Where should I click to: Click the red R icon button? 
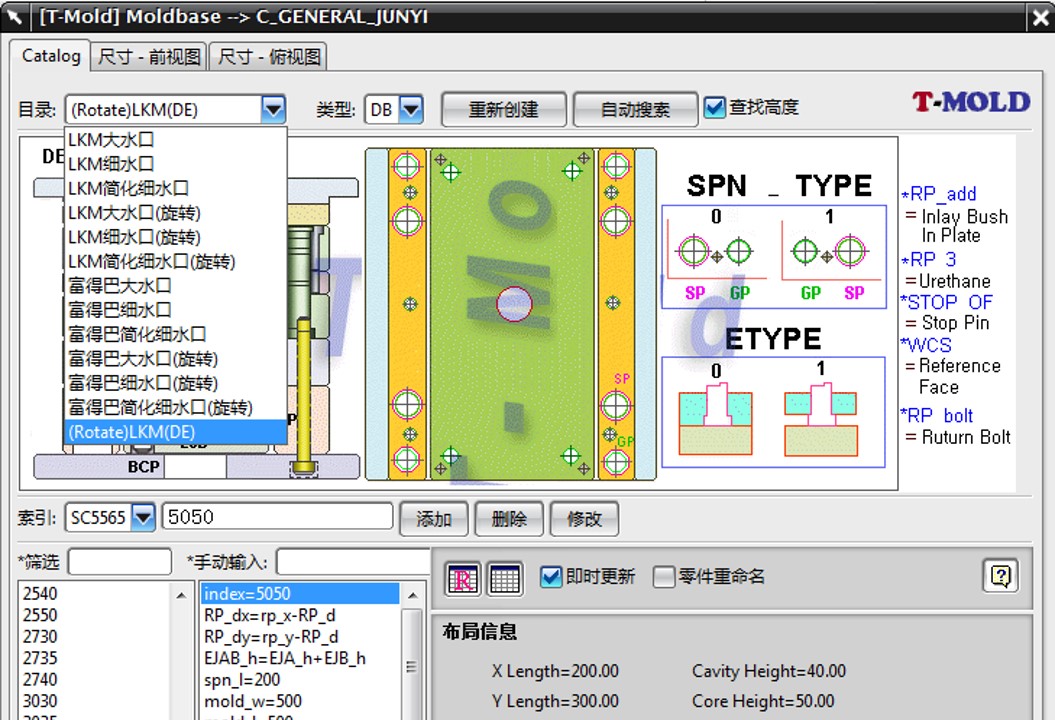pyautogui.click(x=463, y=579)
